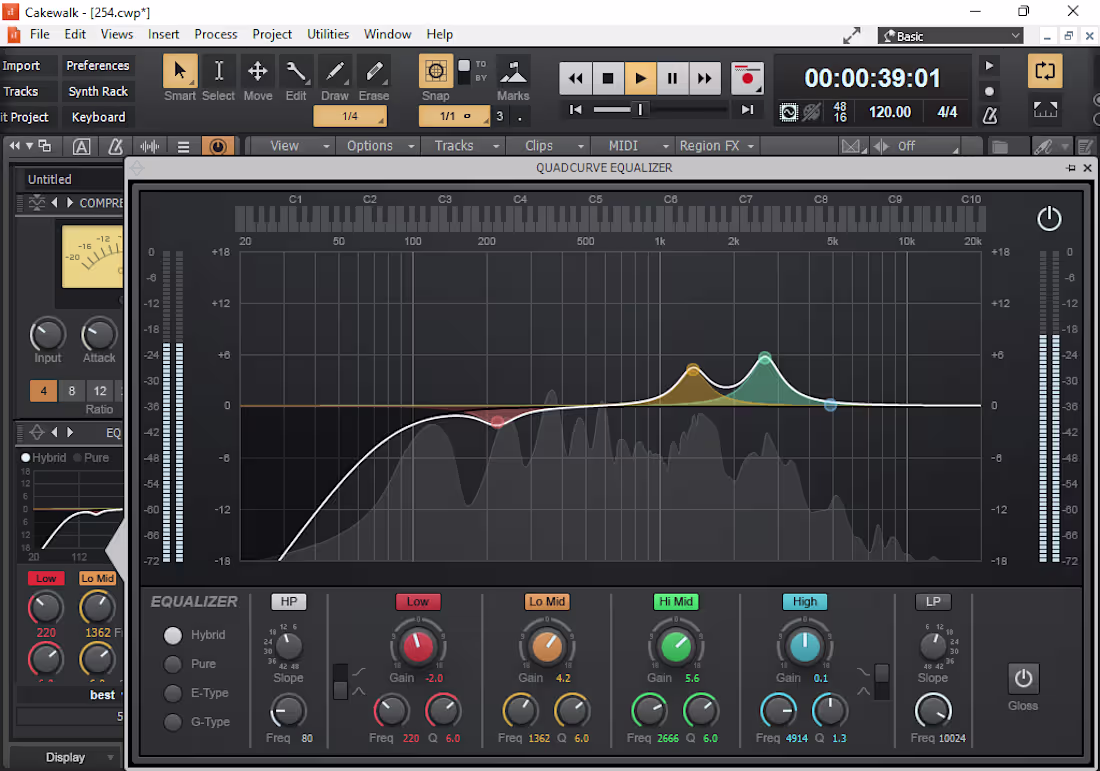1100x771 pixels.
Task: Open the Region FX dropdown menu
Action: click(716, 146)
